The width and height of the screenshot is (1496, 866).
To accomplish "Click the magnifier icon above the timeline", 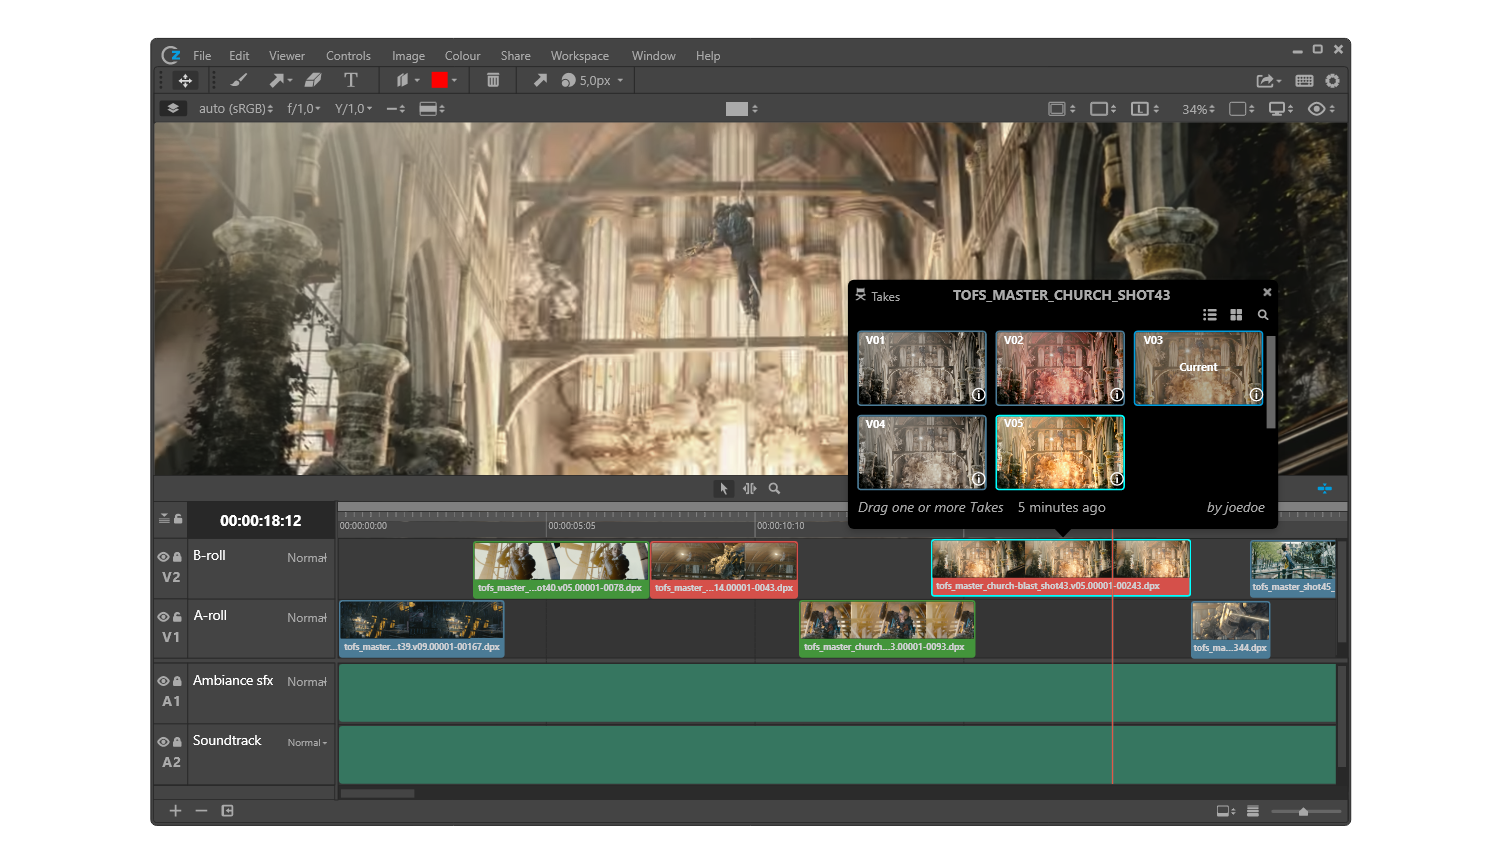I will tap(774, 489).
